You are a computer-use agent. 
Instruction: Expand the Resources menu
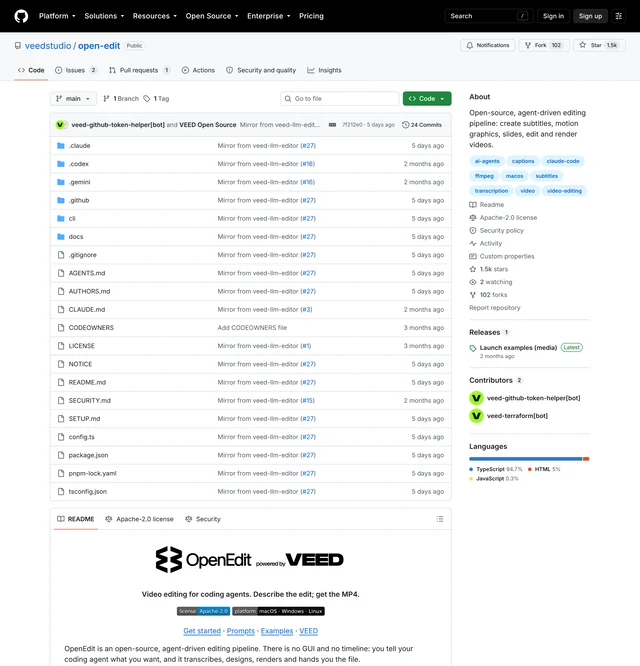pos(155,16)
